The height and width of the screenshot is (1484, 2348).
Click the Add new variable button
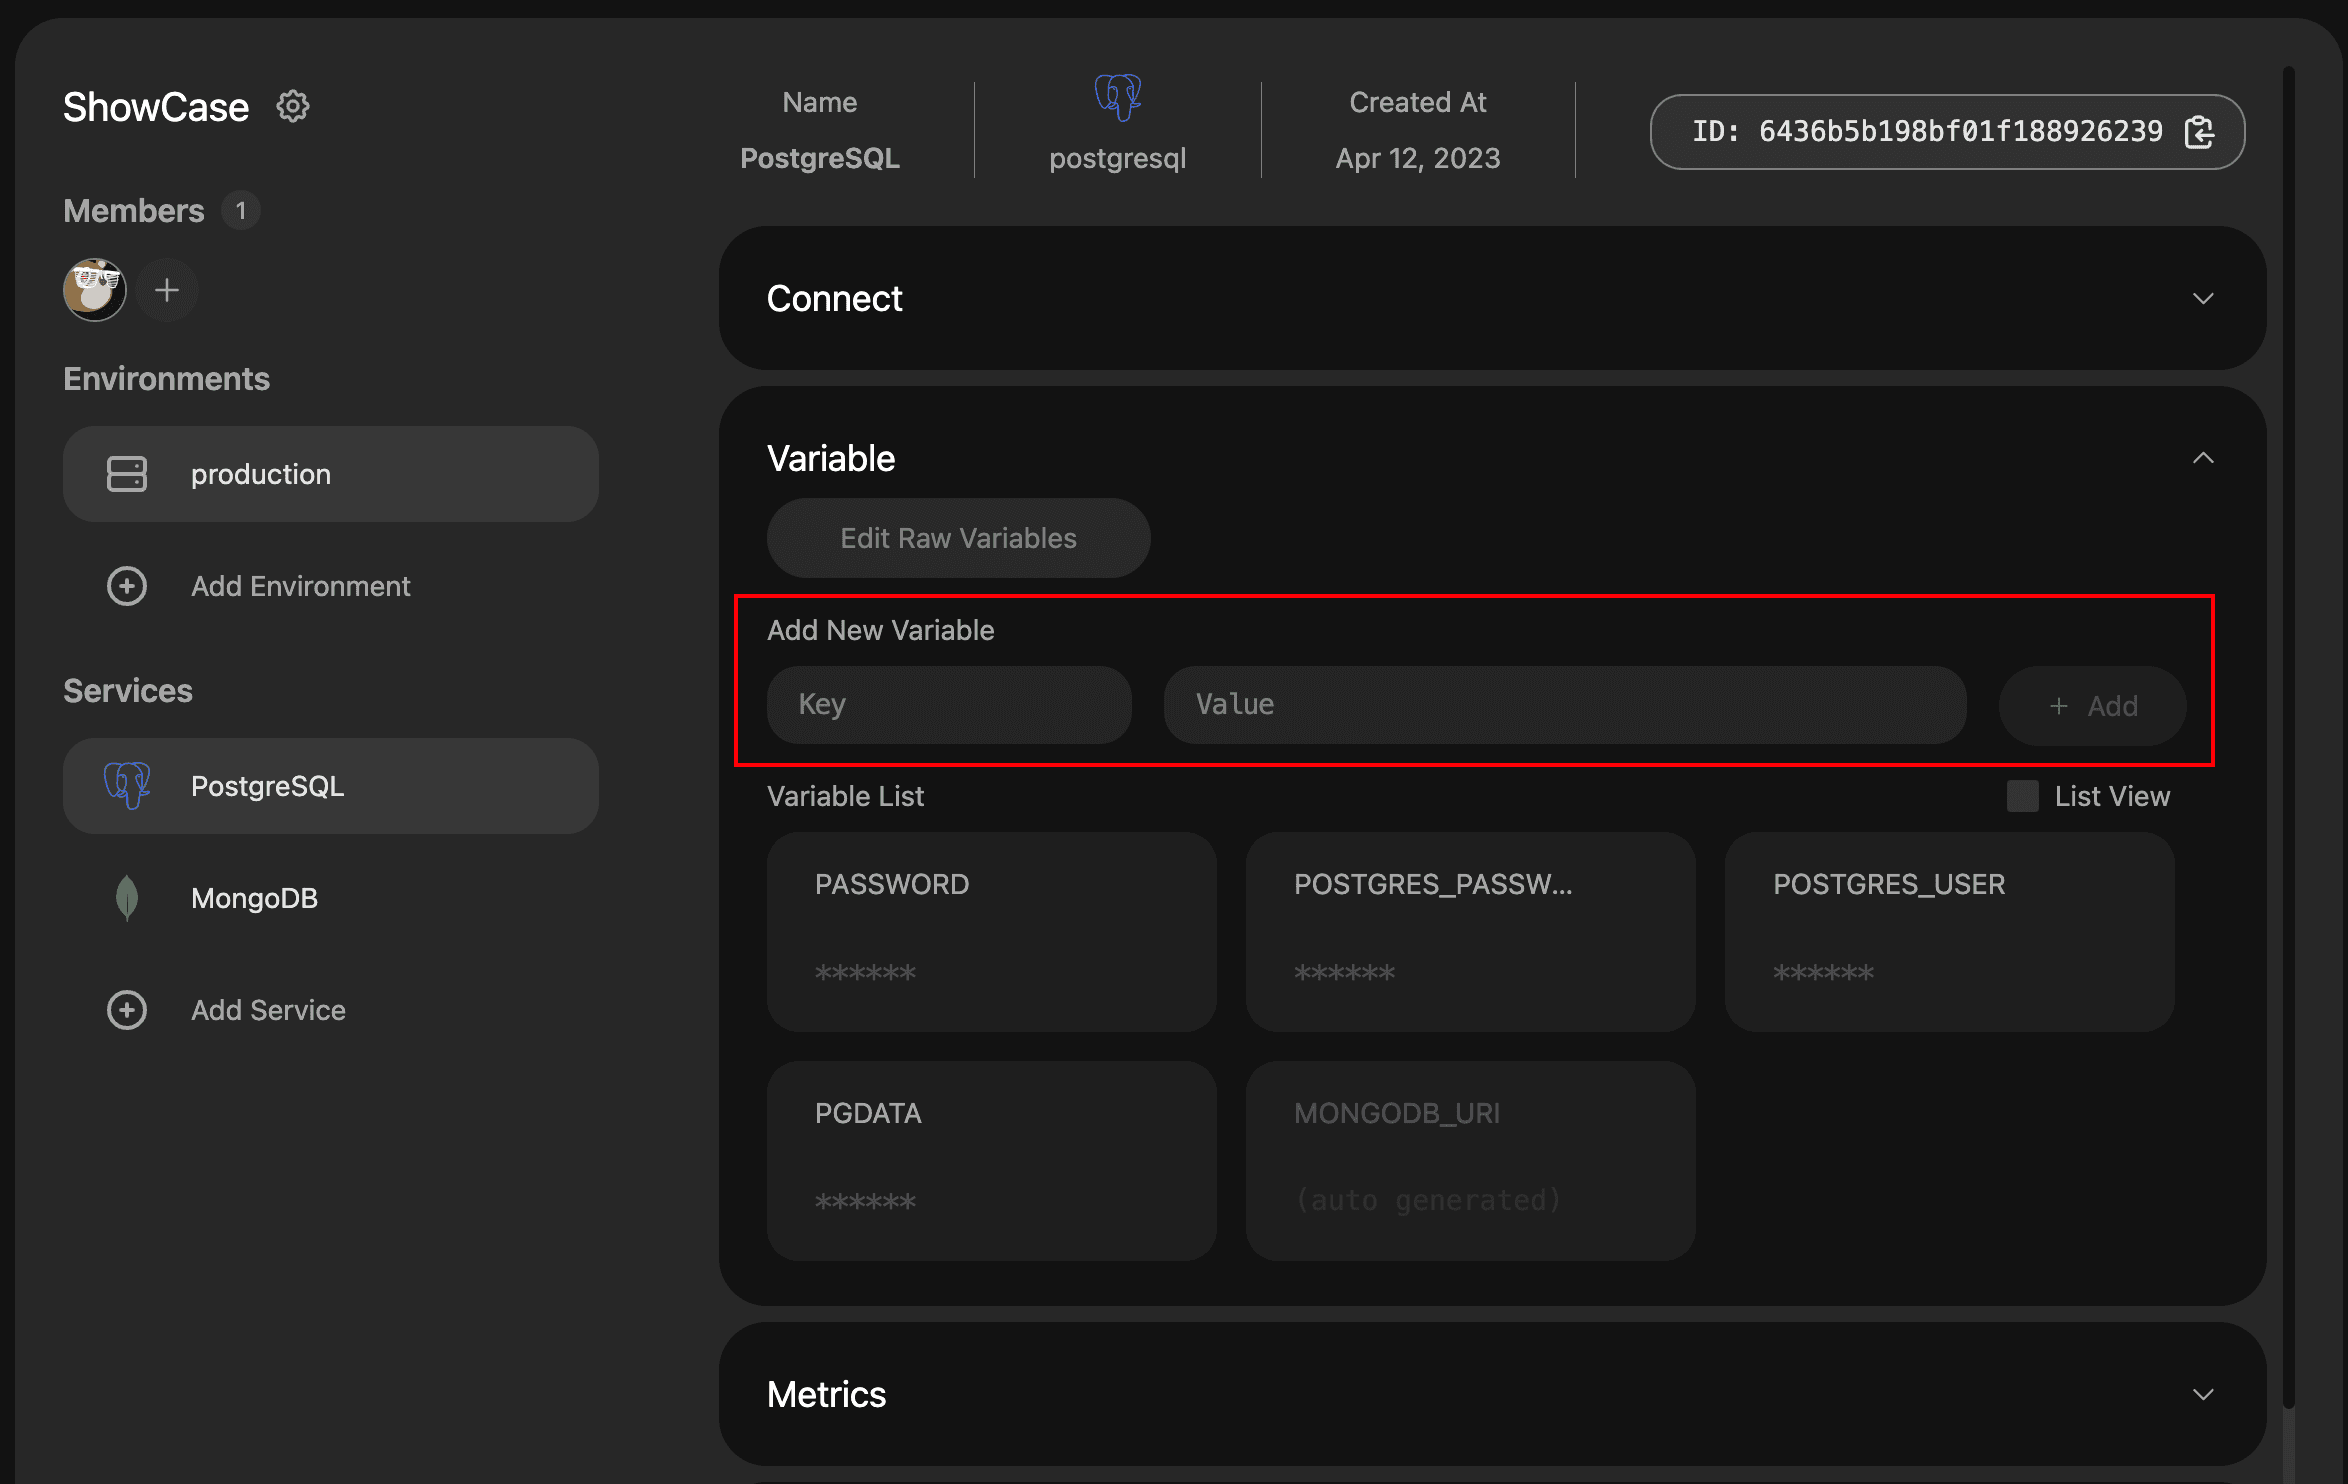click(x=2093, y=701)
